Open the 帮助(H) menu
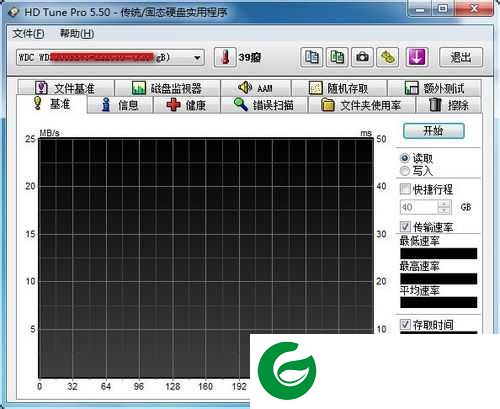This screenshot has height=409, width=500. 77,33
